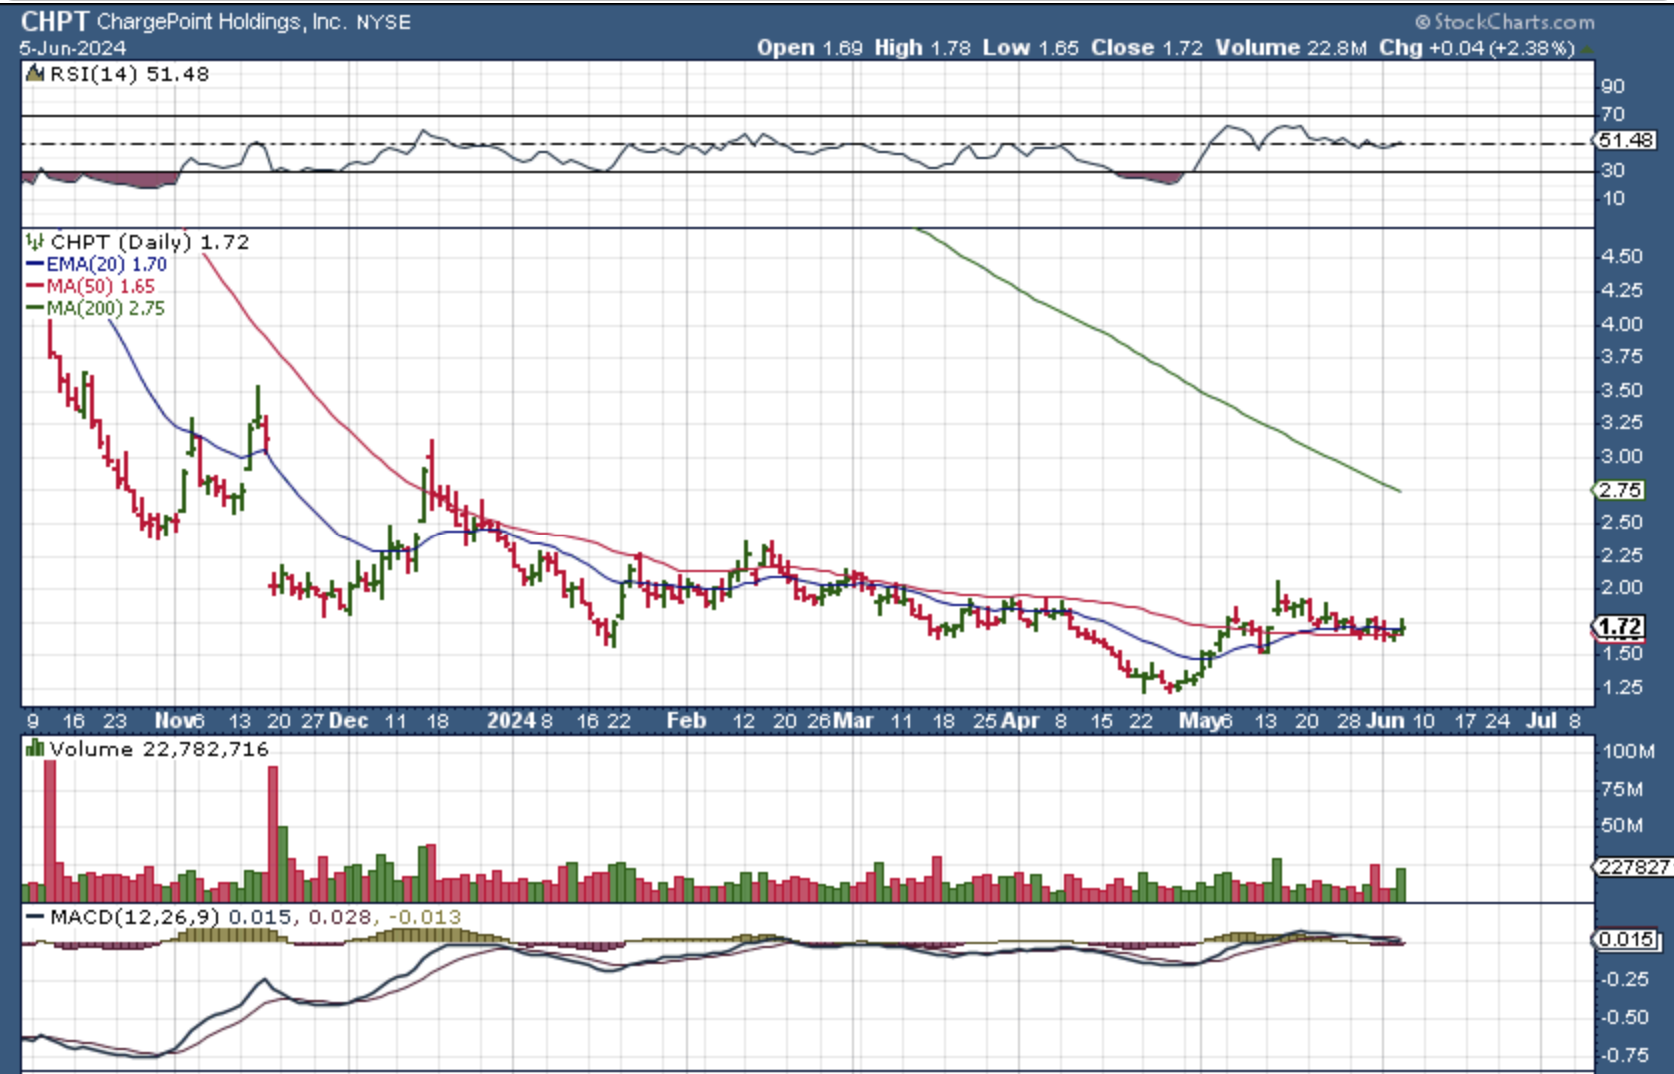This screenshot has height=1074, width=1674.
Task: Click the RSI(14) indicator icon
Action: 35,74
